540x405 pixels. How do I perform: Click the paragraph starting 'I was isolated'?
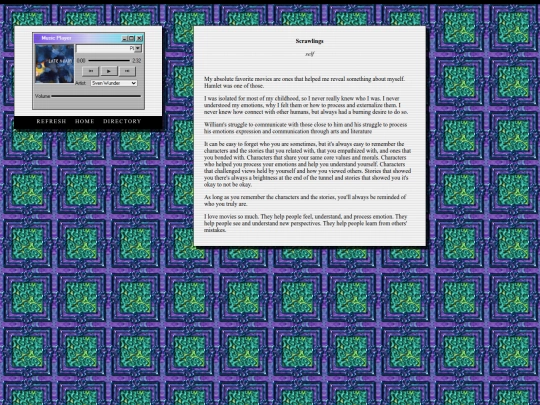click(x=306, y=105)
